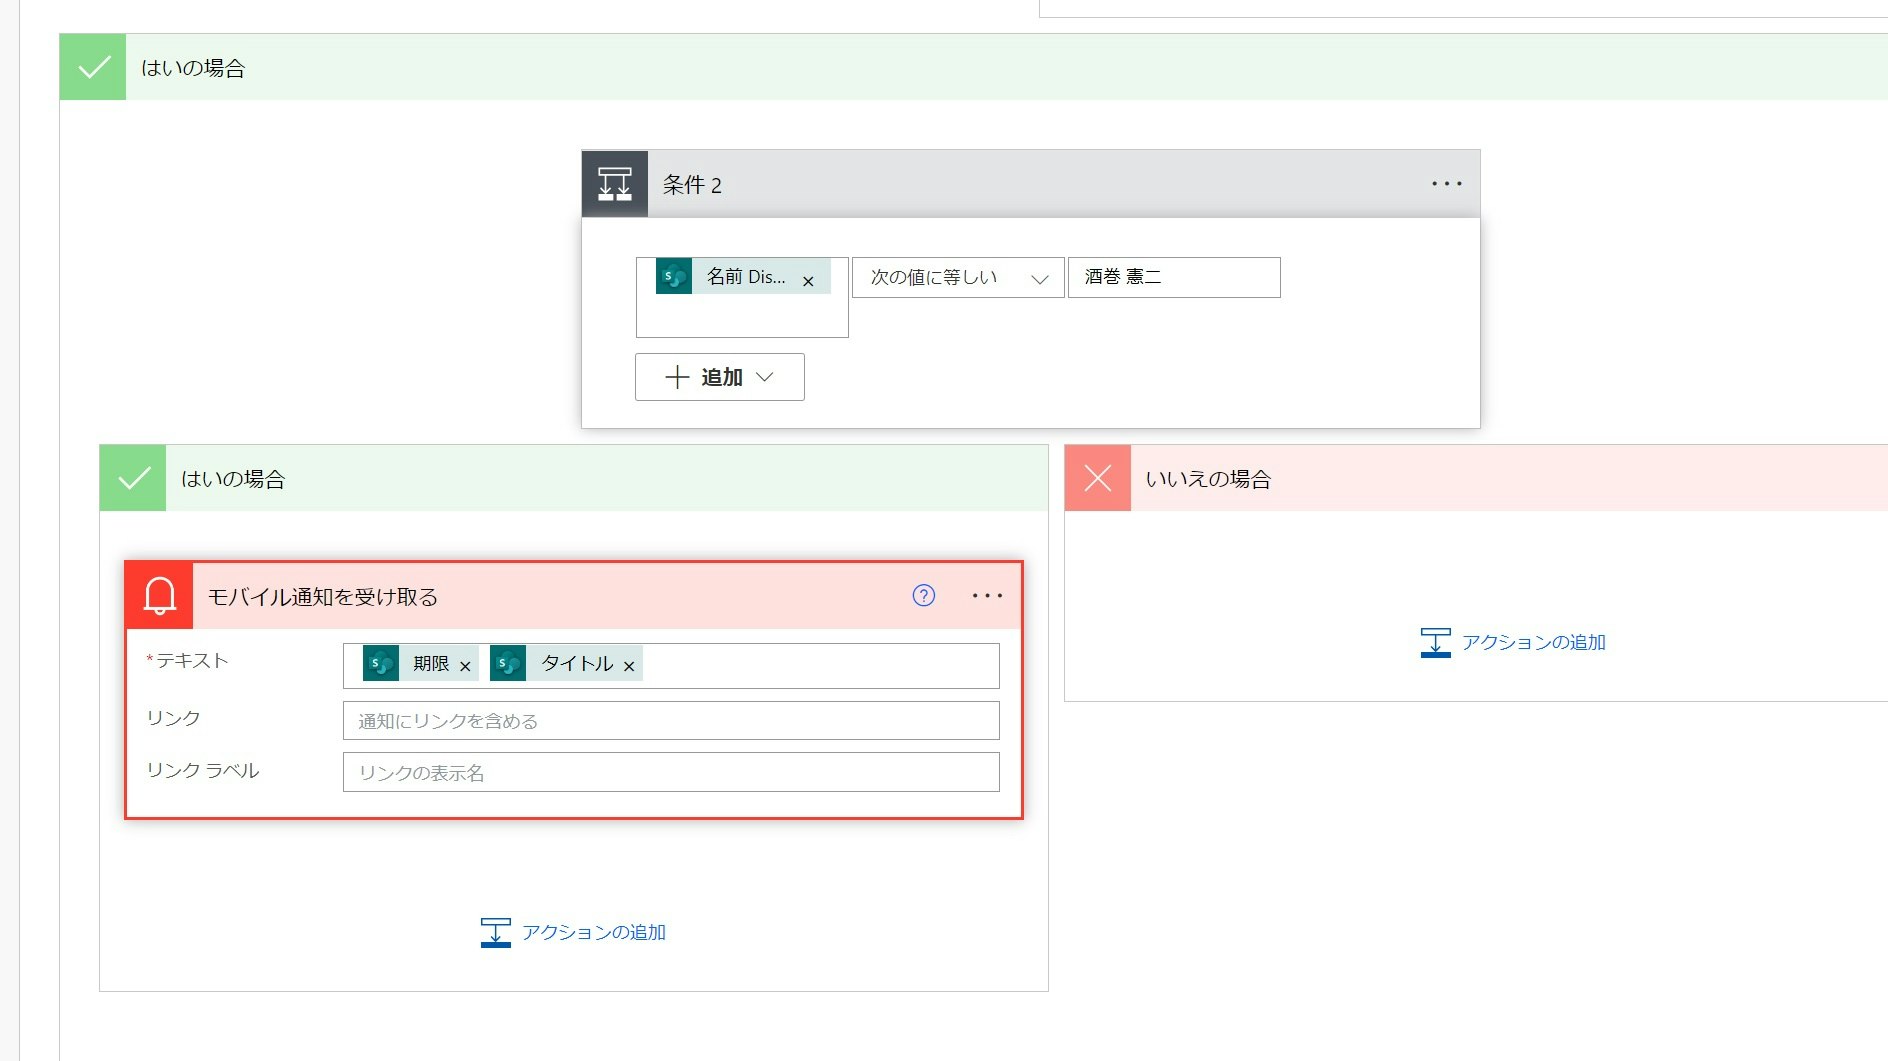Open help for モバイル通知を受け取る
The image size is (1888, 1061).
pos(924,596)
